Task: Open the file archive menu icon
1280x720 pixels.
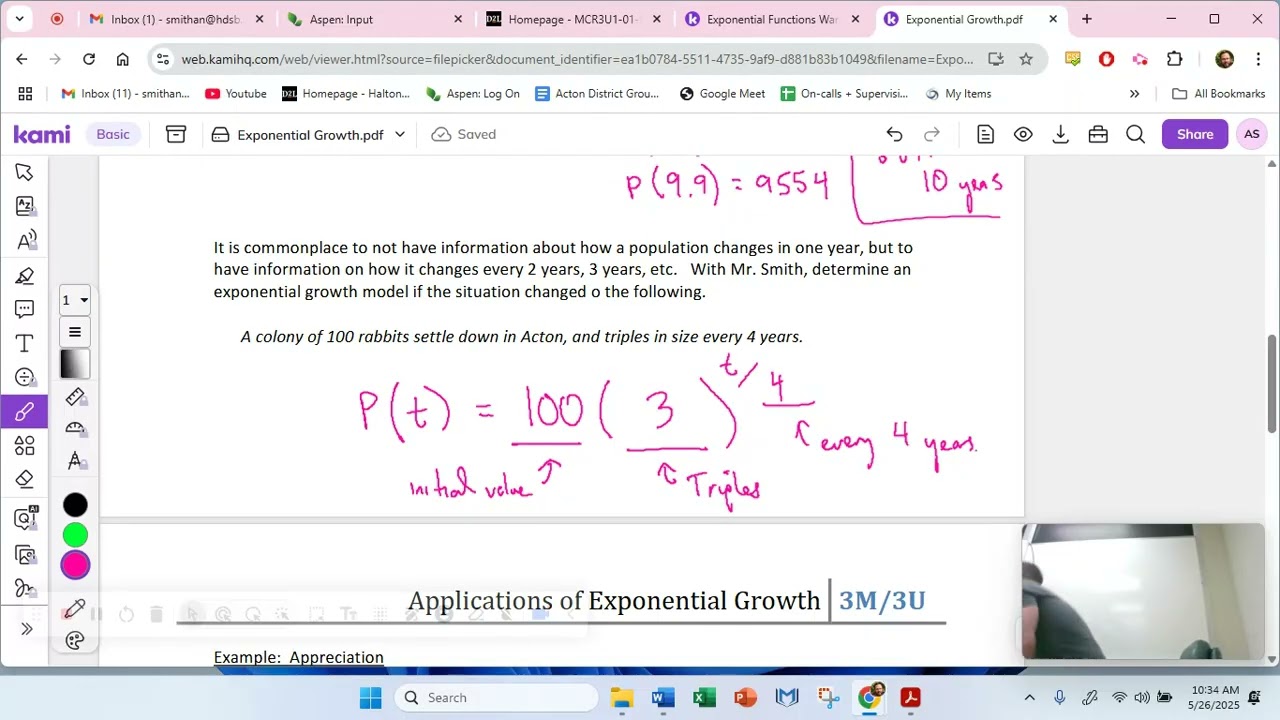Action: click(176, 134)
